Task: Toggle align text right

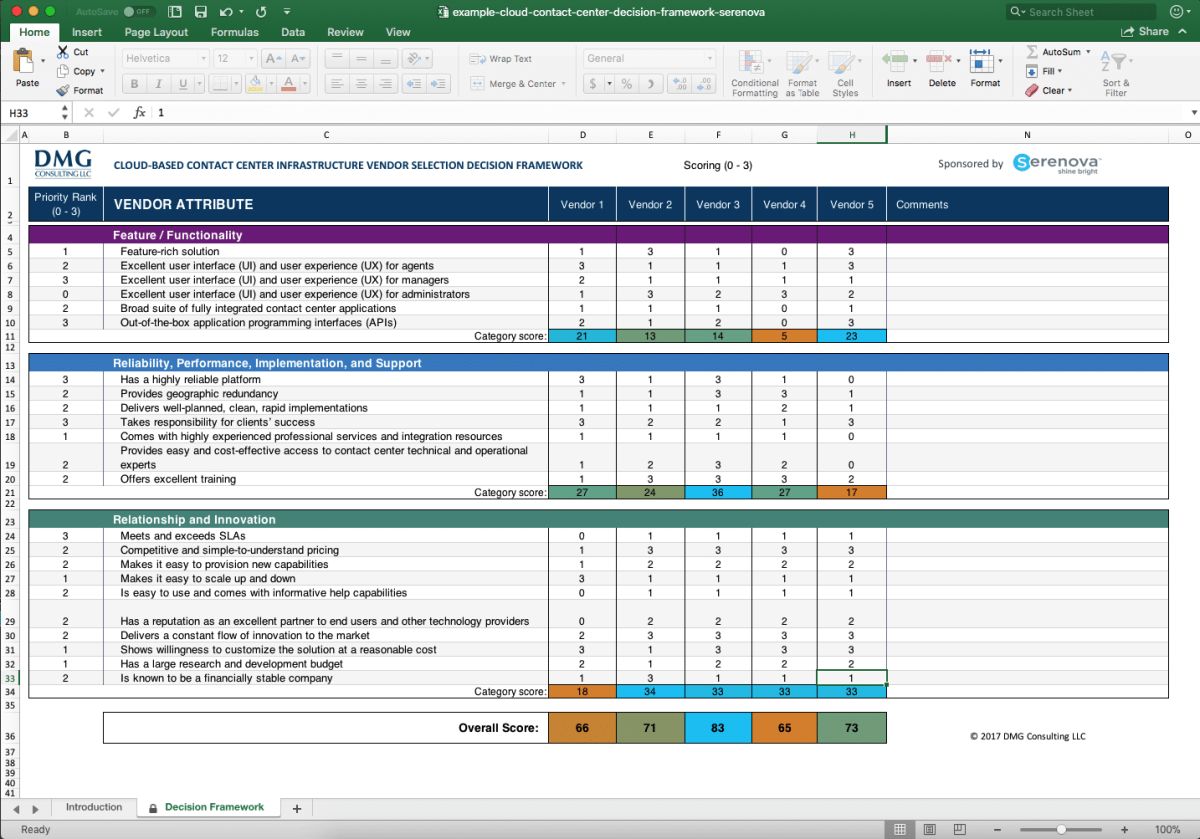Action: (385, 84)
